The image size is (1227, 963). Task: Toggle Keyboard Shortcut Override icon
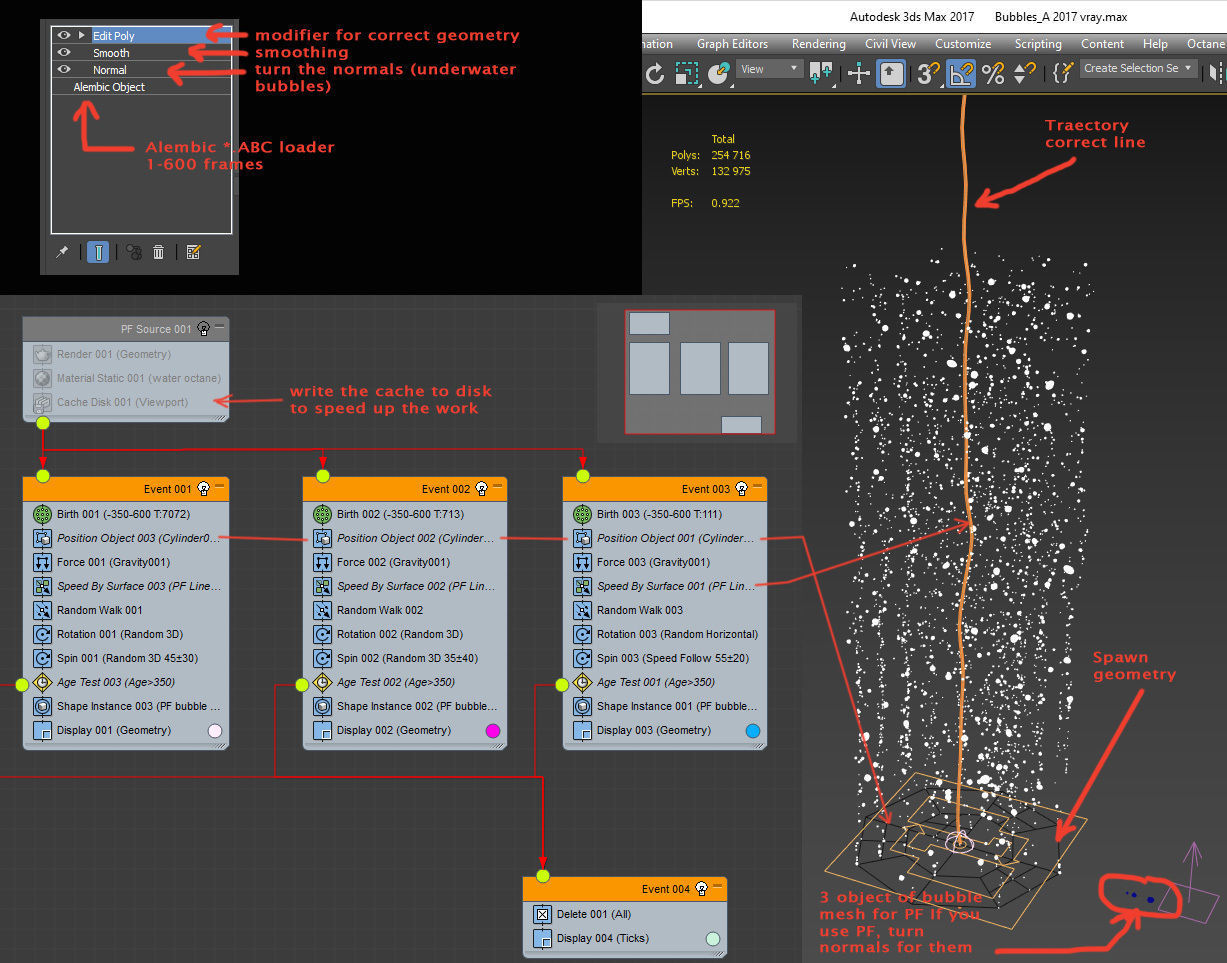tap(892, 73)
